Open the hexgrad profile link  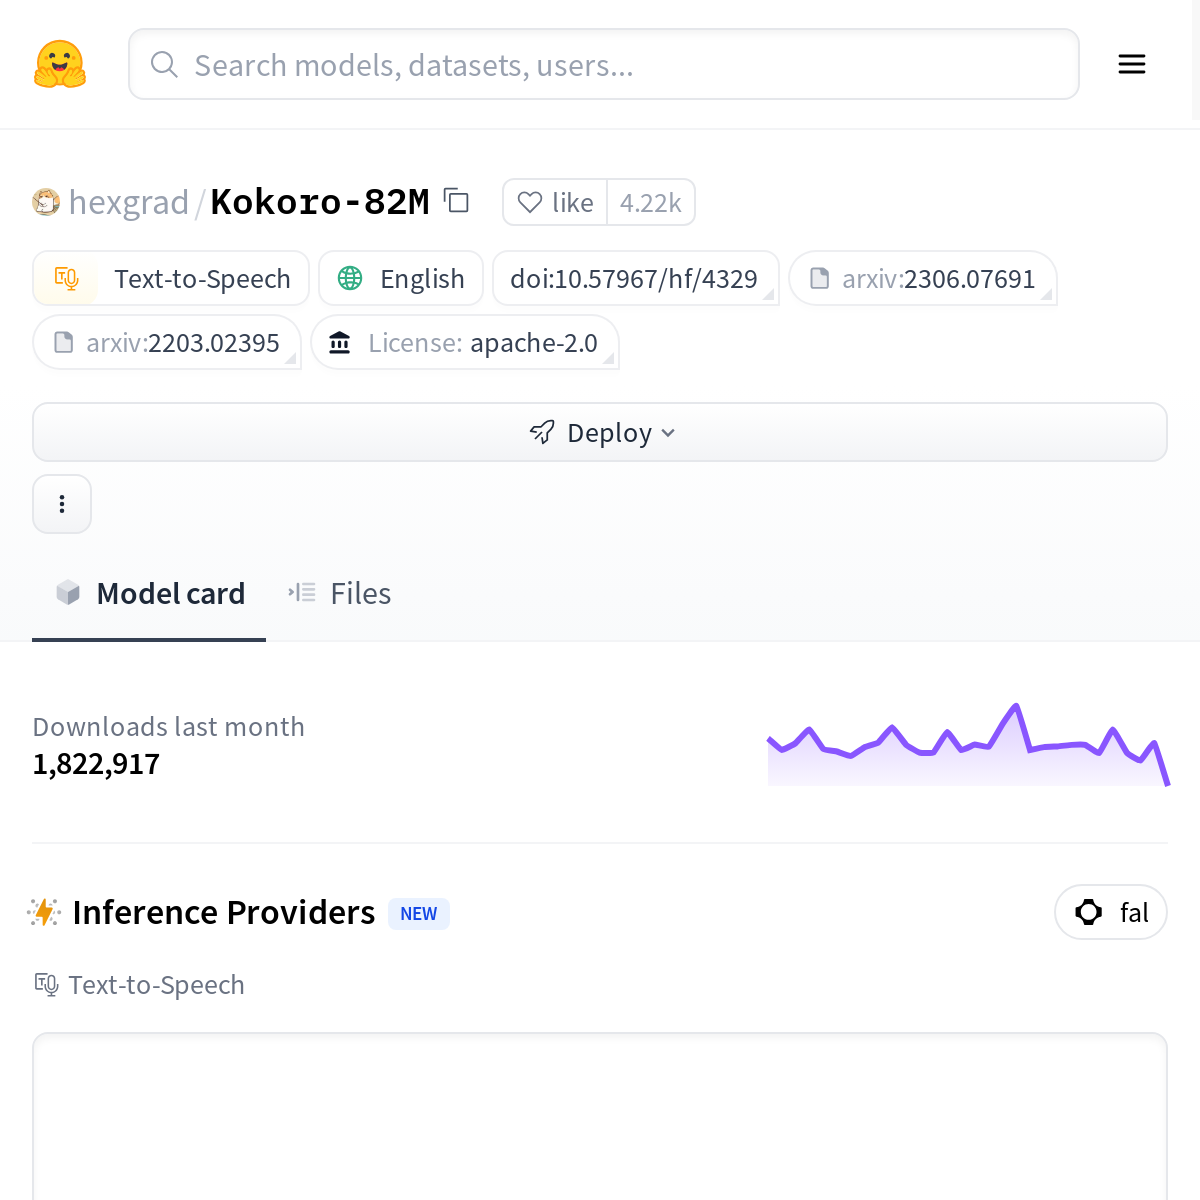coord(128,202)
